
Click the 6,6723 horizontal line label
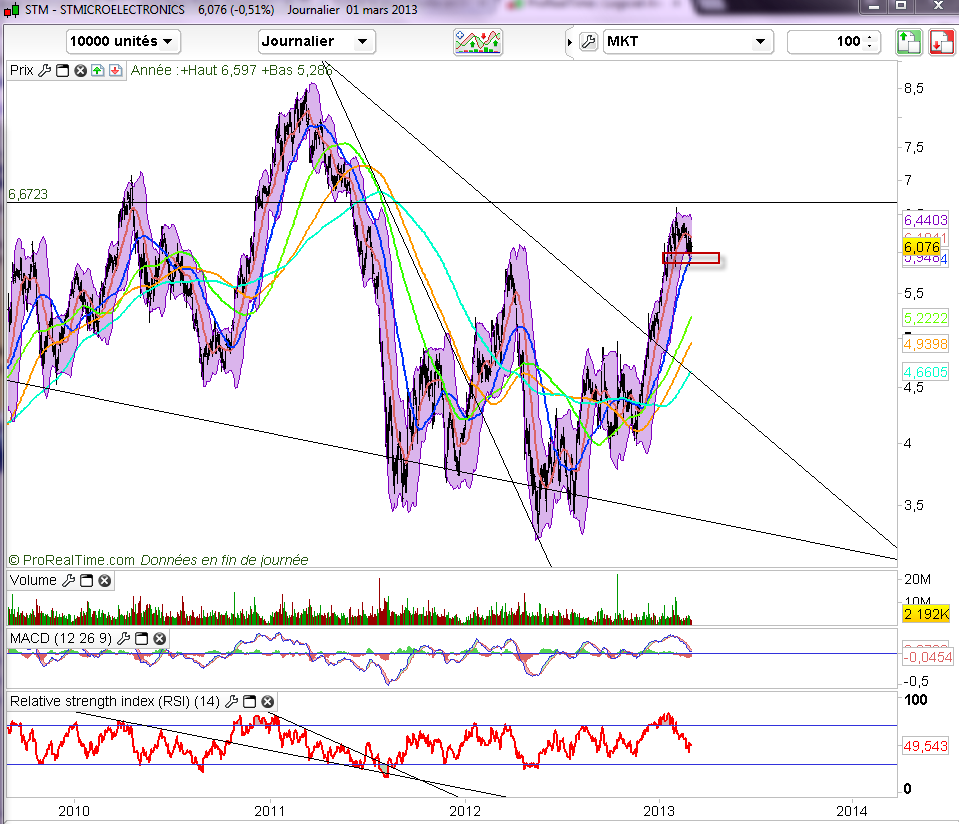tap(28, 195)
